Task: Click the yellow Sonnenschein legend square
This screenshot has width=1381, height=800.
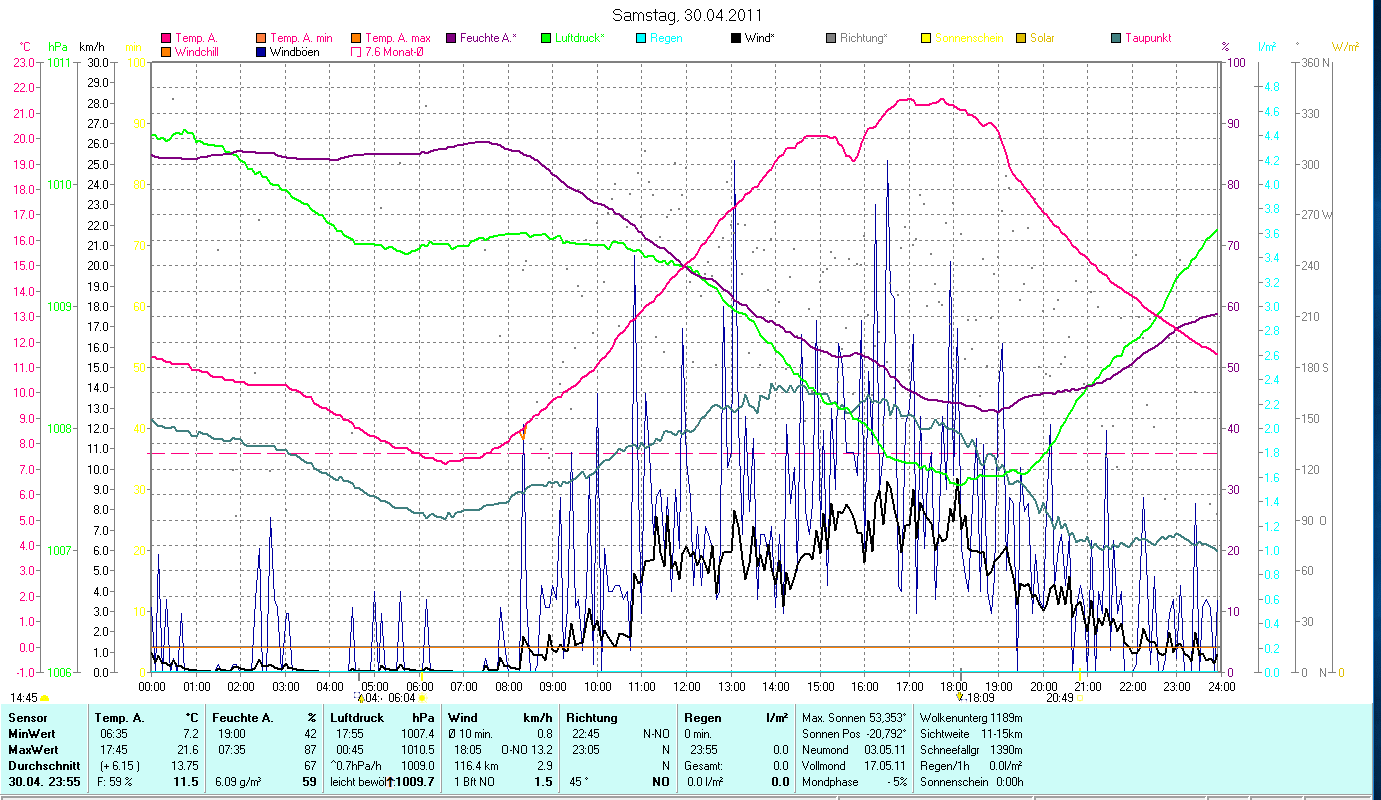Action: (925, 38)
